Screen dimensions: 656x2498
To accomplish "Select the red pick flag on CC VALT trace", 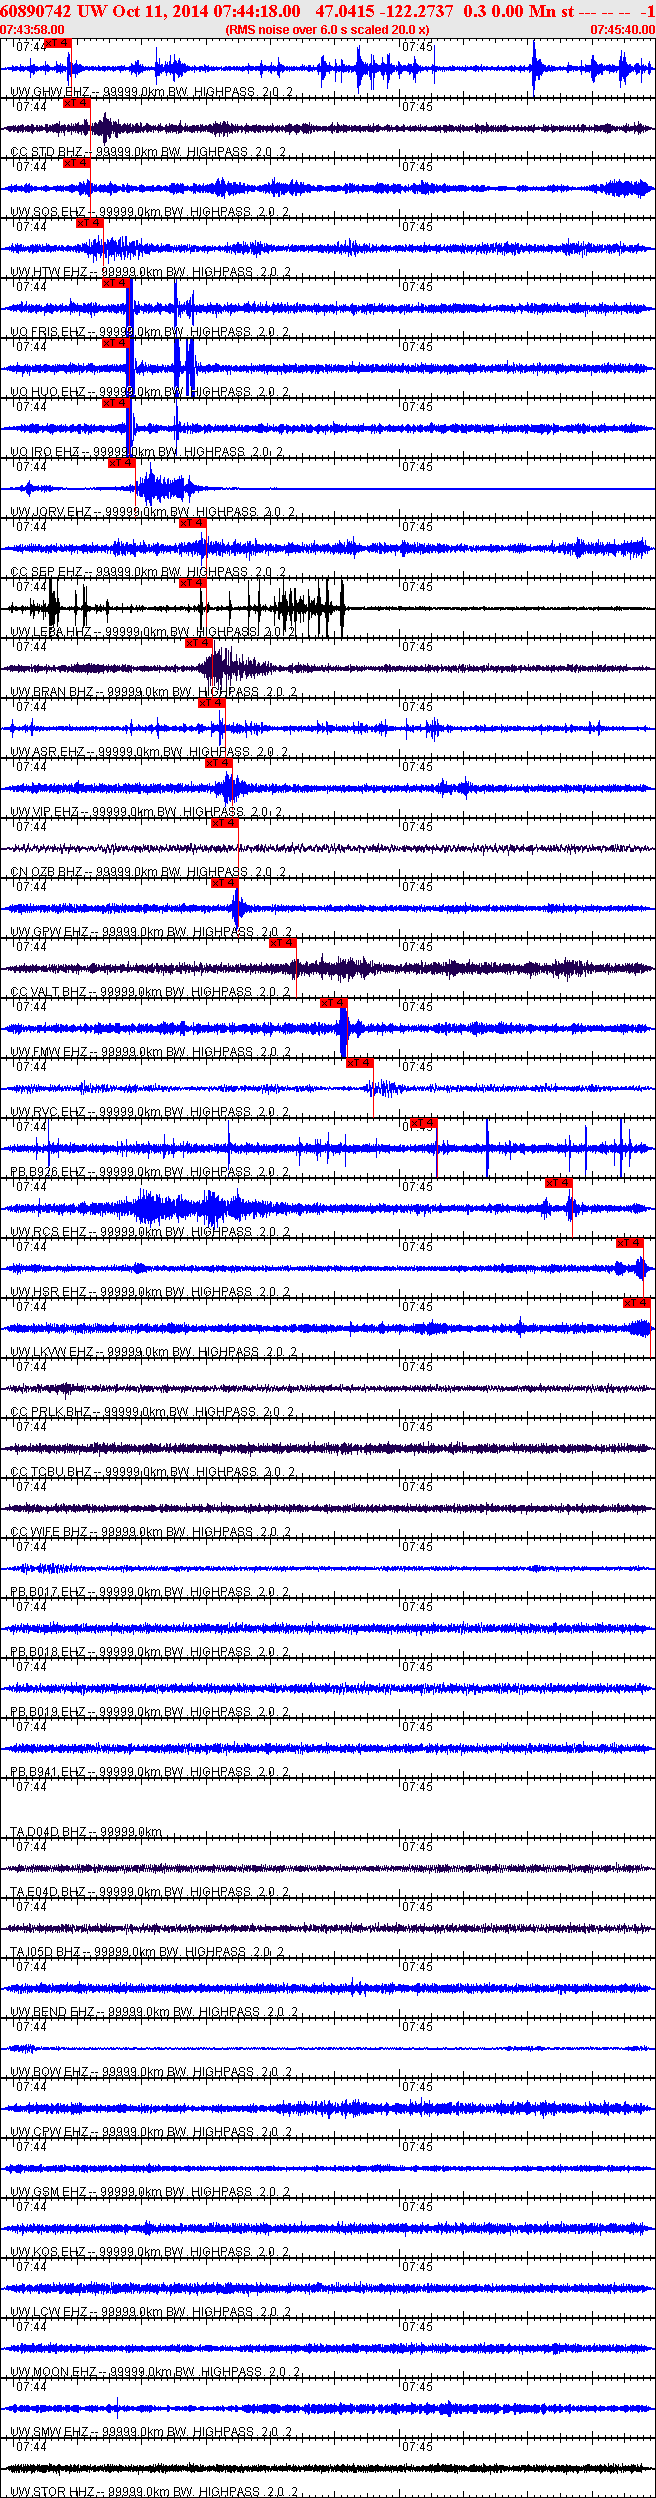I will tap(282, 943).
